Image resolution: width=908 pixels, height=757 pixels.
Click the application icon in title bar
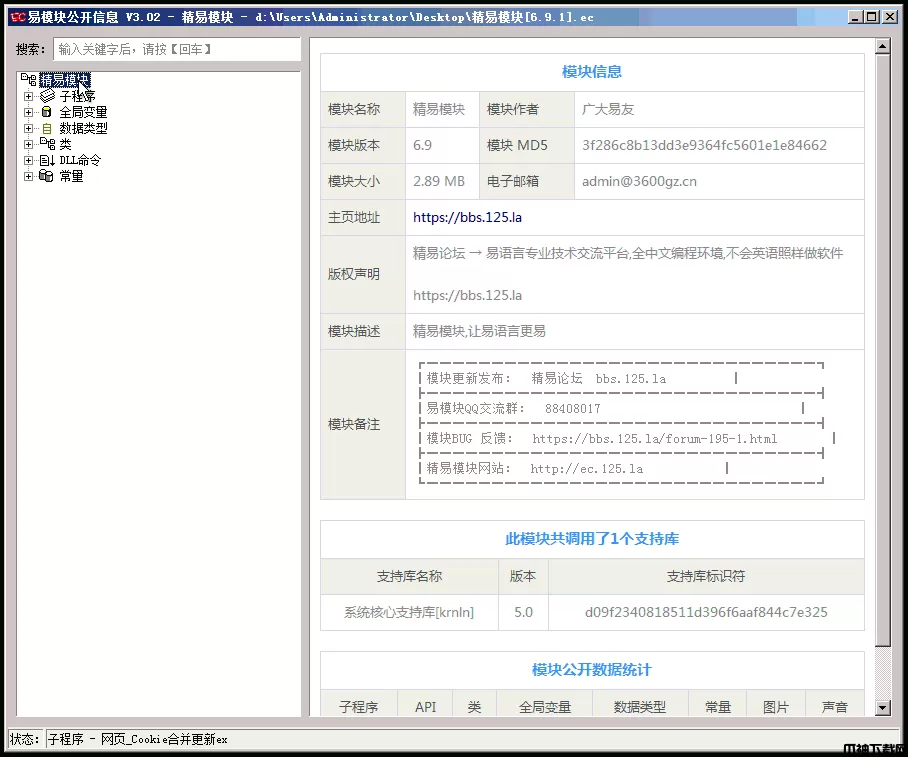click(x=17, y=17)
